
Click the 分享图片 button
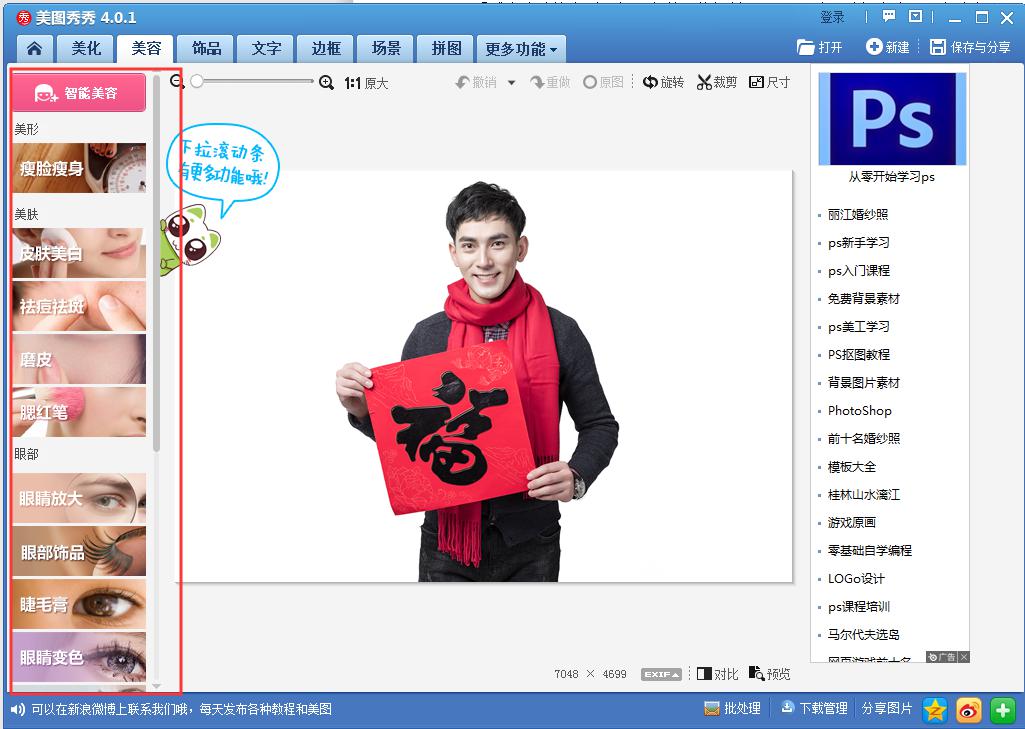pos(886,708)
